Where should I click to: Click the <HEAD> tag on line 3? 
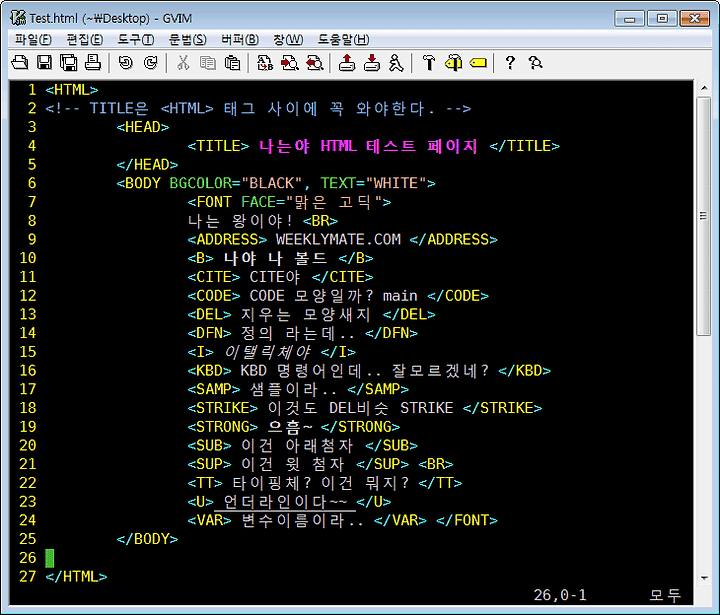tap(143, 127)
